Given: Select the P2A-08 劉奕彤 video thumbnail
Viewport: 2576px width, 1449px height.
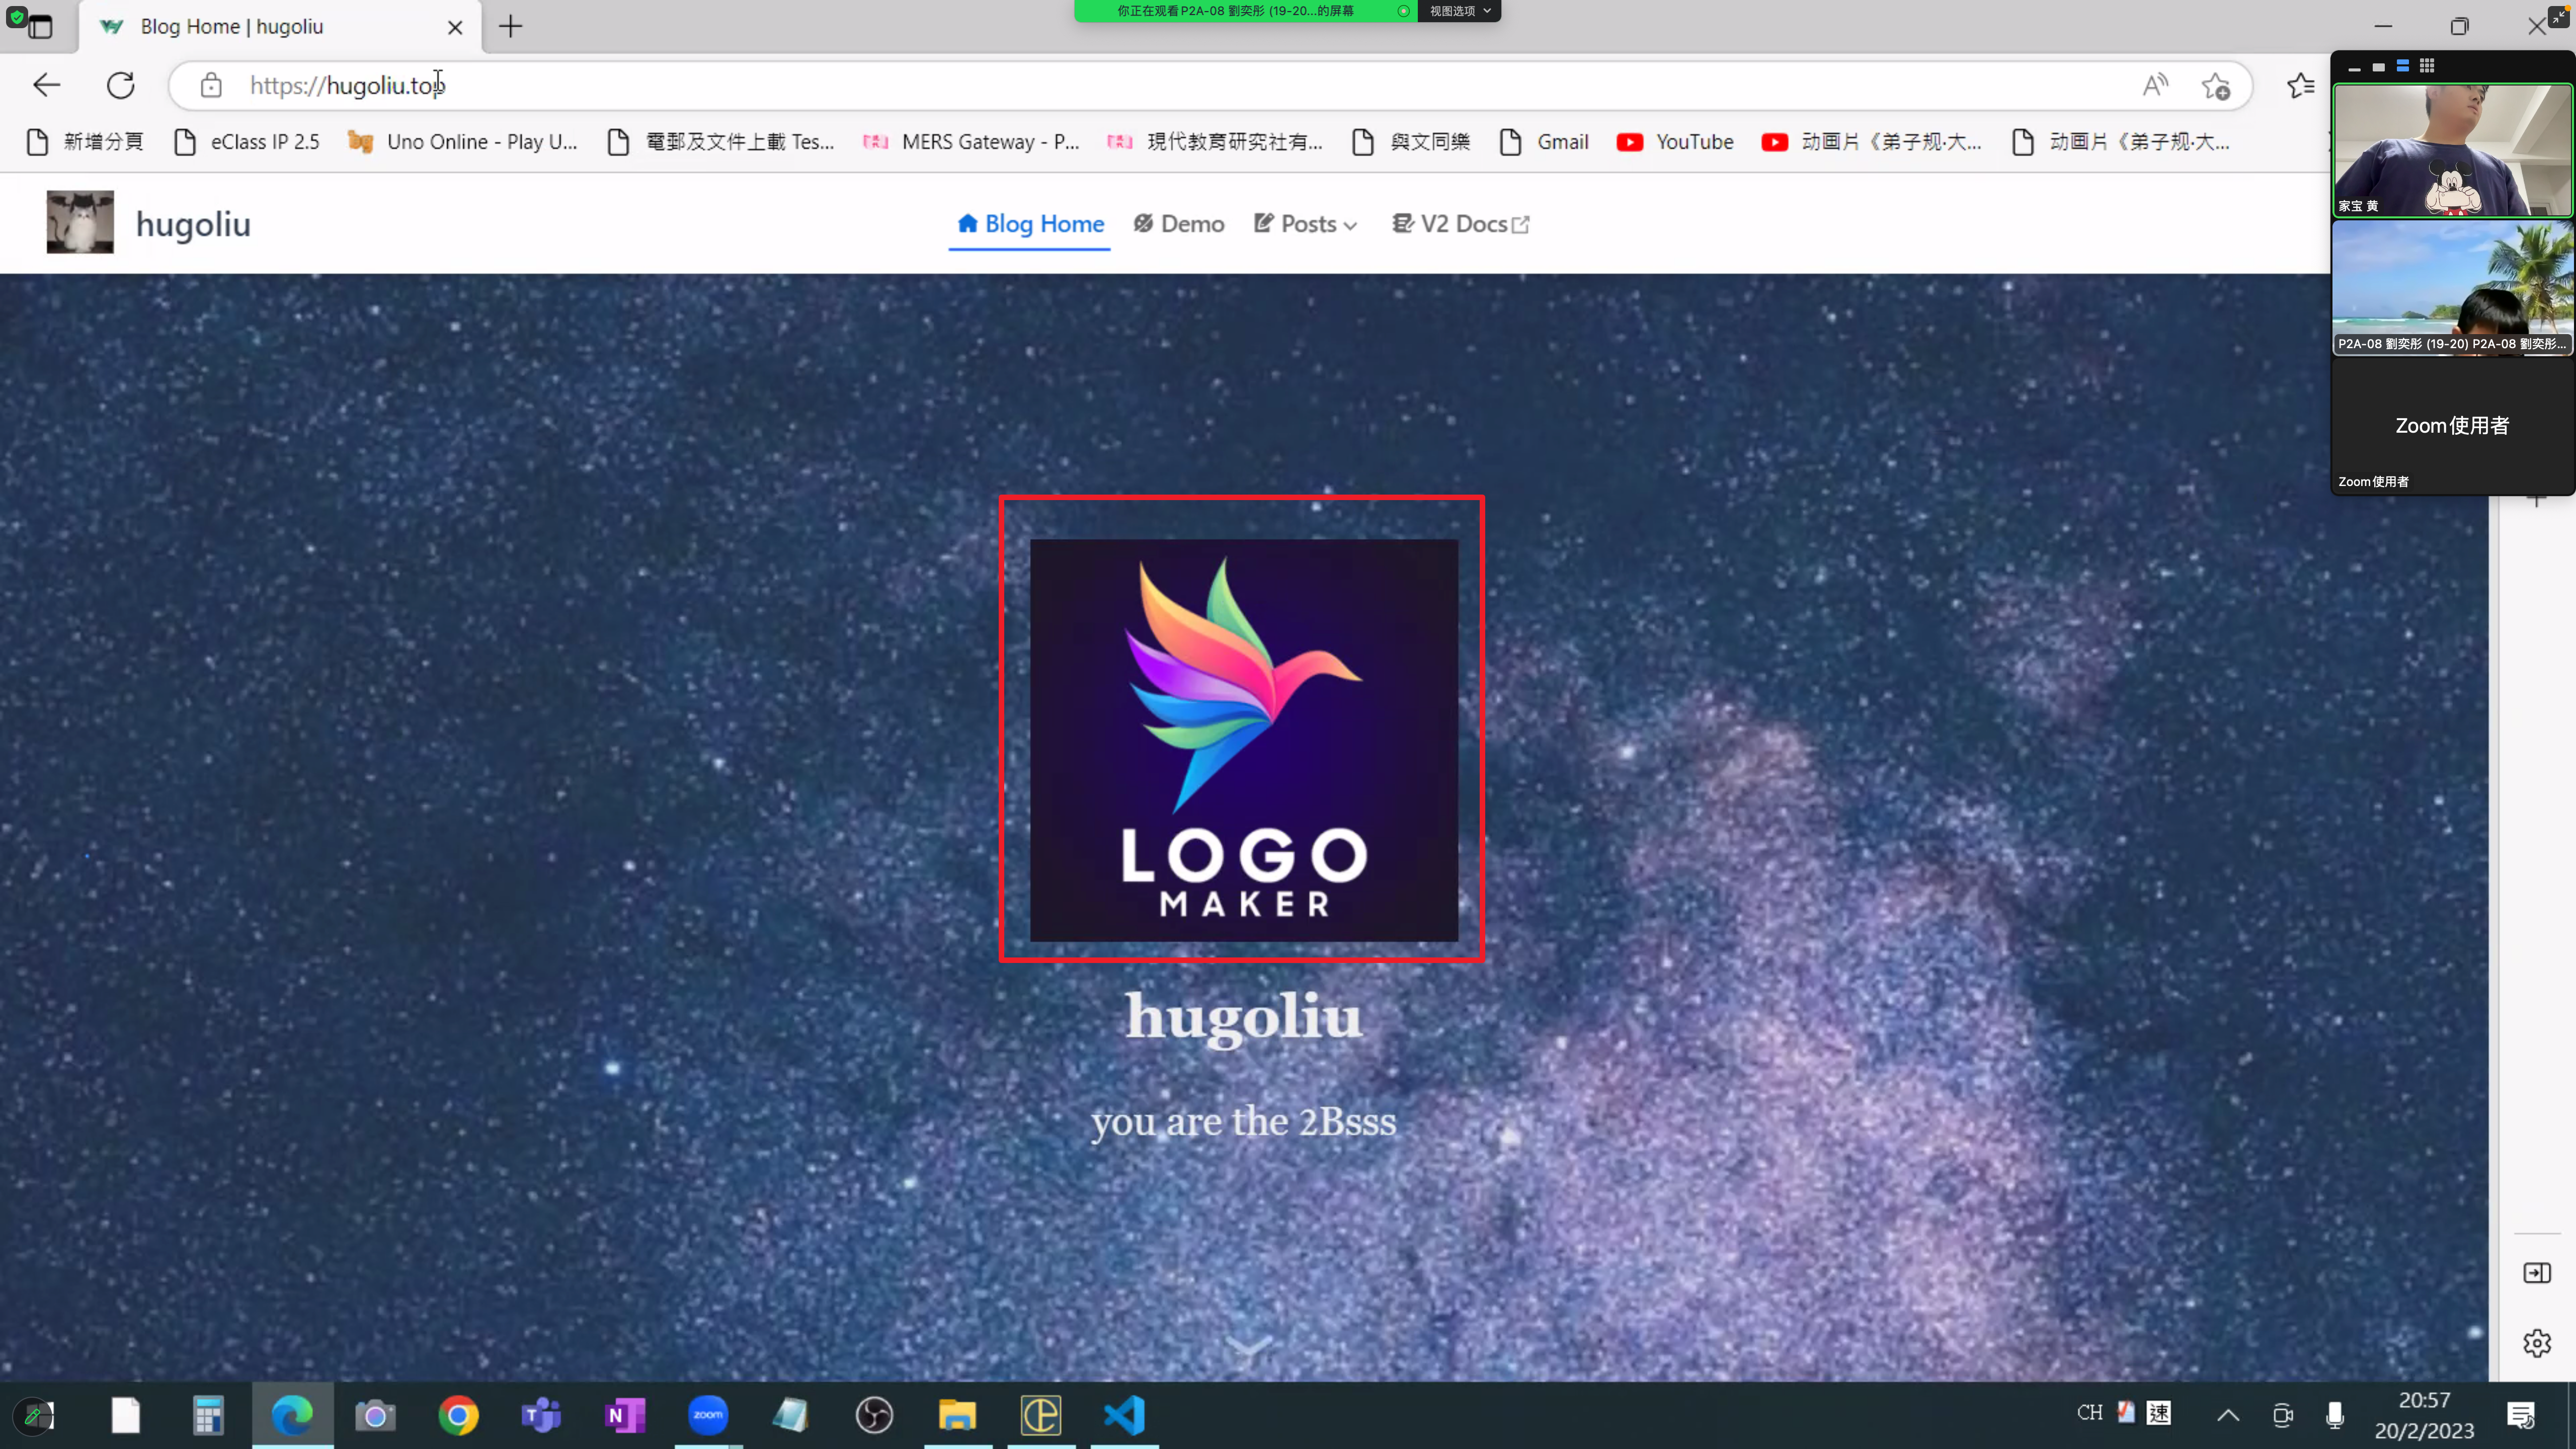Looking at the screenshot, I should [2452, 288].
